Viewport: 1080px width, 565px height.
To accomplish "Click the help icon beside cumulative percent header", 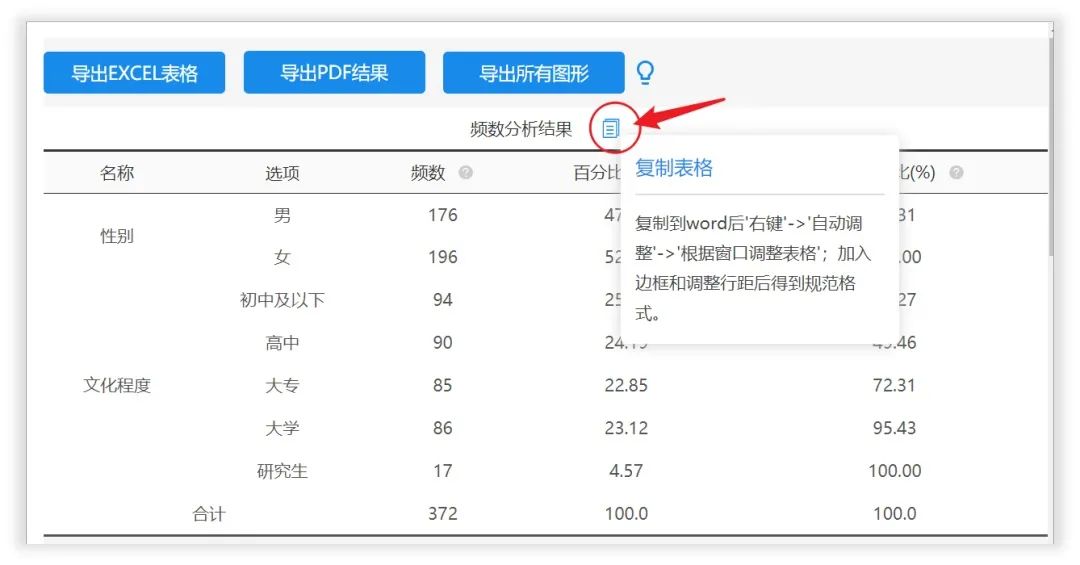I will pos(956,172).
